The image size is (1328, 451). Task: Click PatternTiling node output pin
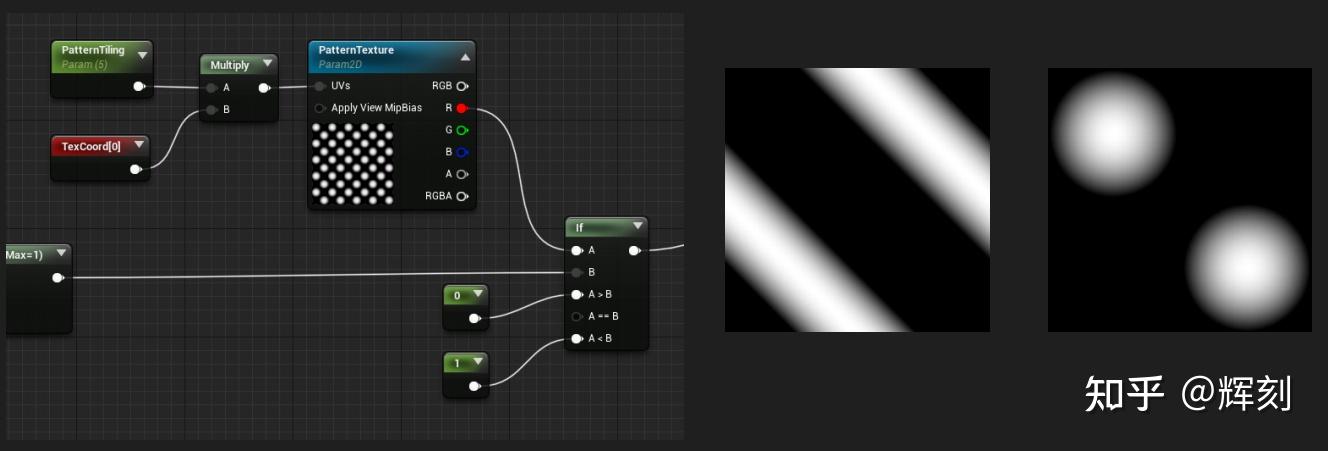tap(139, 87)
